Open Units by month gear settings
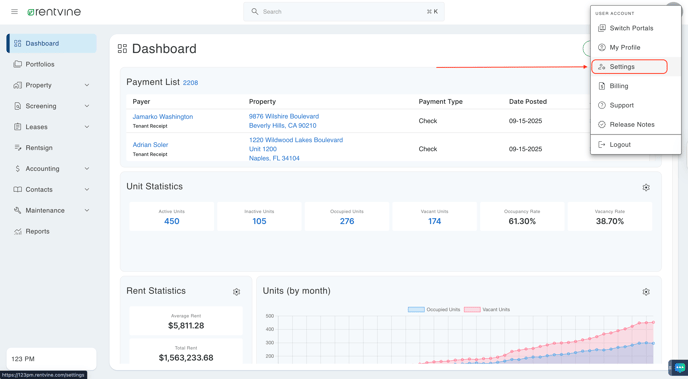688x379 pixels. tap(646, 292)
